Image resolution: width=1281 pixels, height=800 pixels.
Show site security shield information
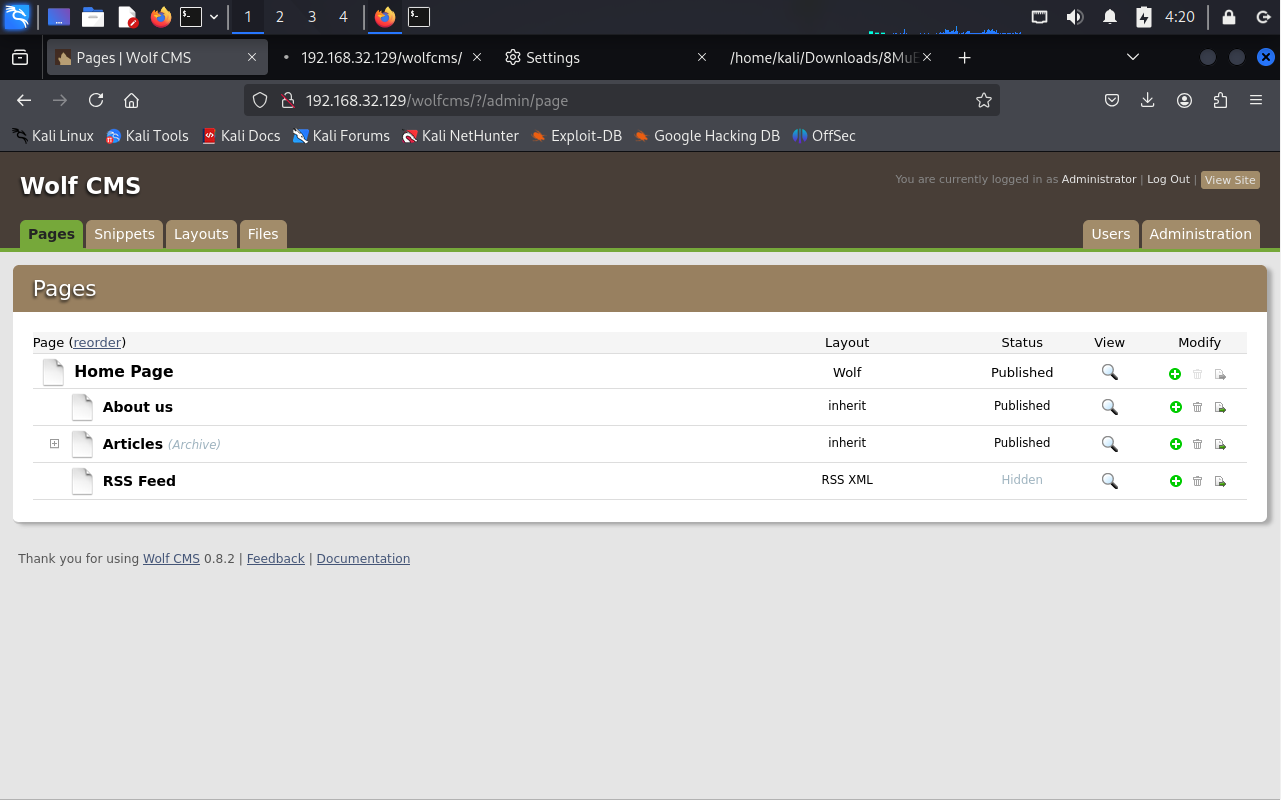click(x=260, y=100)
